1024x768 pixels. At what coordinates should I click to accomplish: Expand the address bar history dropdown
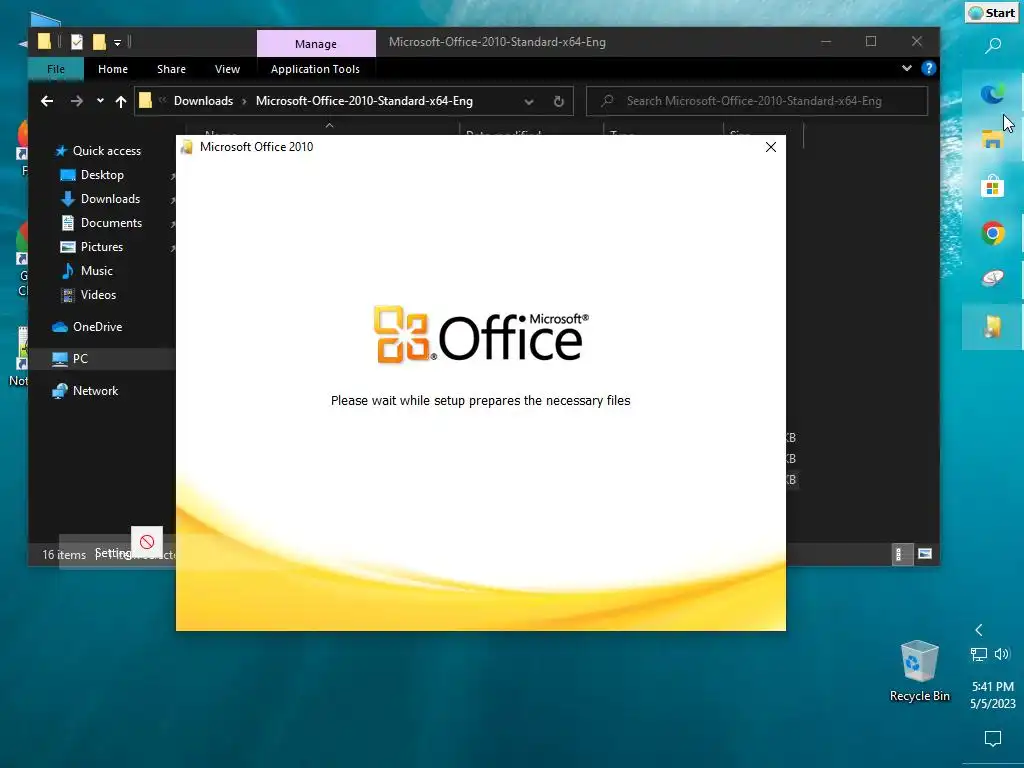[x=529, y=102]
